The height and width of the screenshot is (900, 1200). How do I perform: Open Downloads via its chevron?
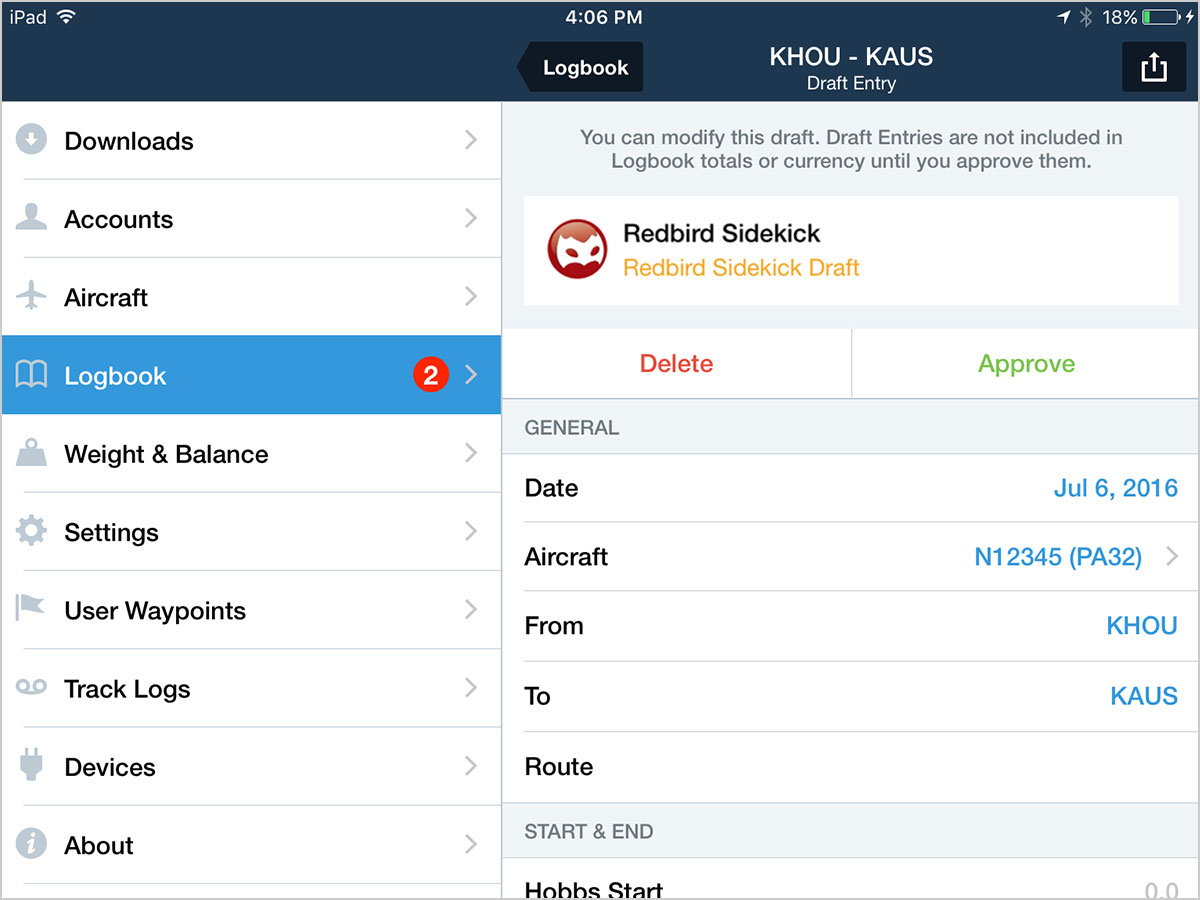(471, 140)
